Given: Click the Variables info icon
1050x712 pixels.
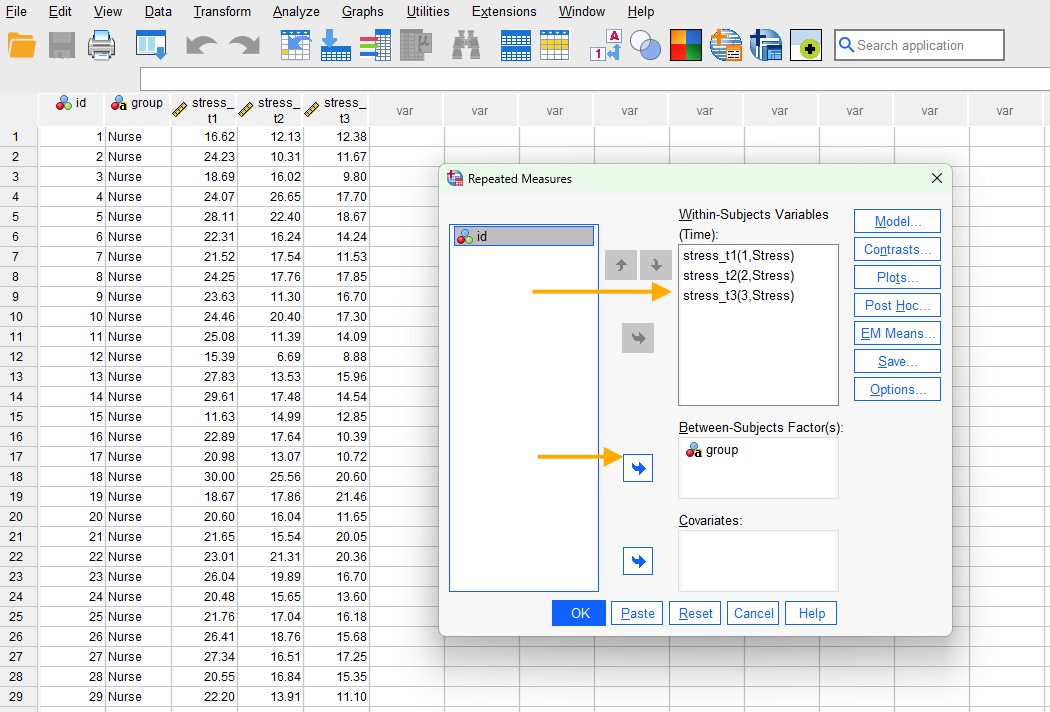Looking at the screenshot, I should click(376, 46).
